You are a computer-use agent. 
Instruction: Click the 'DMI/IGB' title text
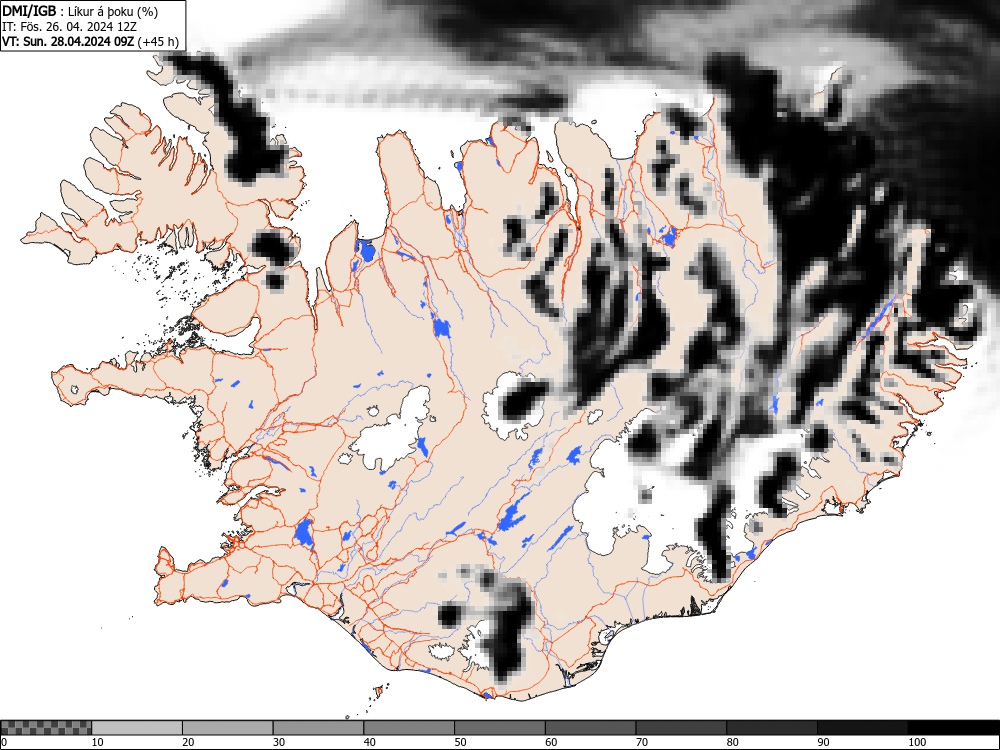(29, 11)
